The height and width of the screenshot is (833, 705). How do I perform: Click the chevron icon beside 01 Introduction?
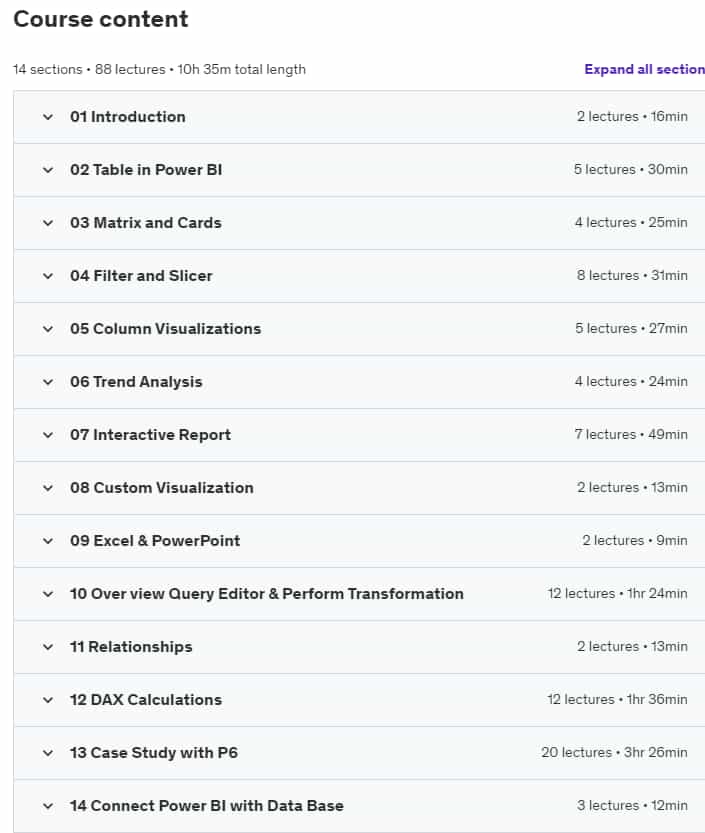(x=47, y=116)
